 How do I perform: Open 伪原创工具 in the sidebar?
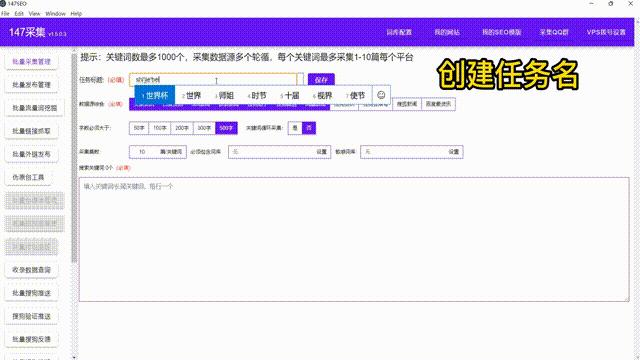28,178
